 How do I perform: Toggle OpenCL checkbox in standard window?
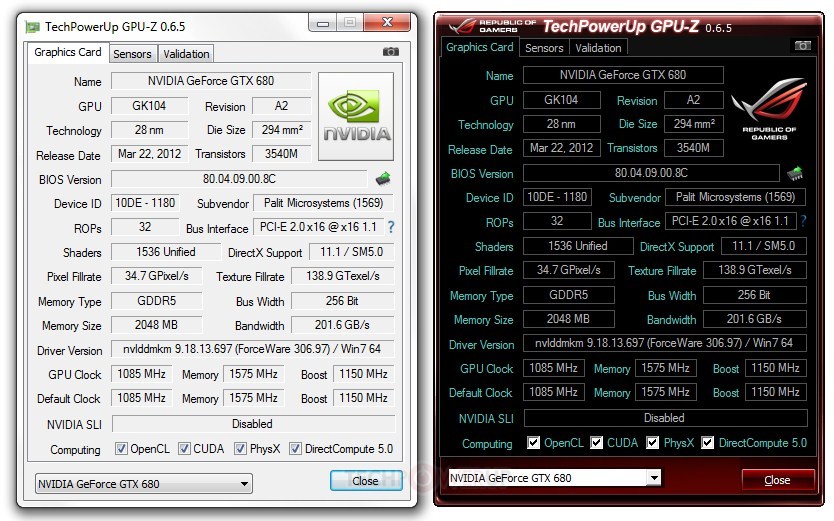(x=121, y=449)
